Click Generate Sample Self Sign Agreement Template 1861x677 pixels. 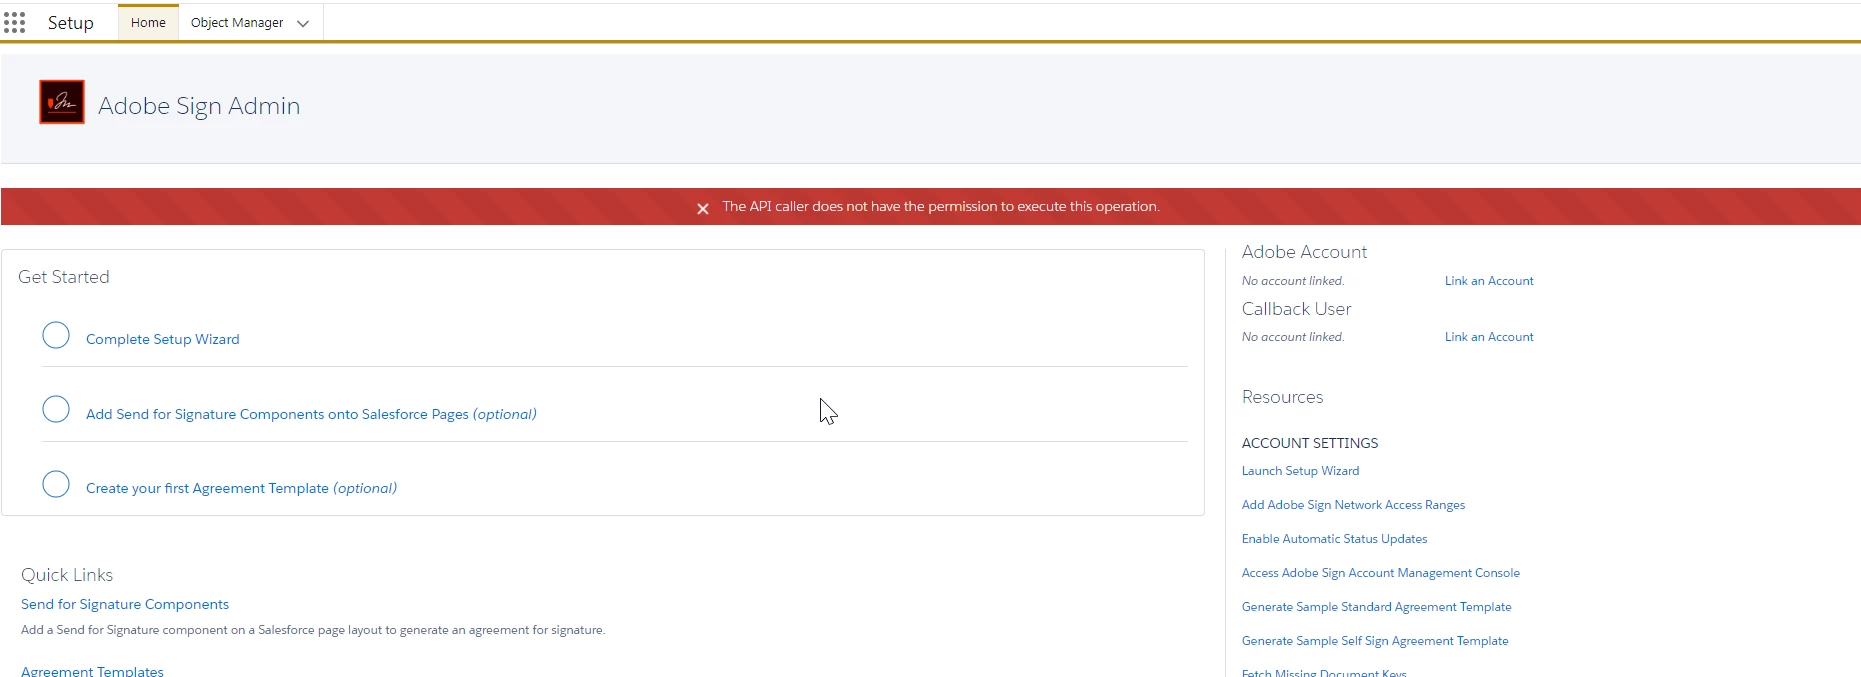pyautogui.click(x=1375, y=641)
